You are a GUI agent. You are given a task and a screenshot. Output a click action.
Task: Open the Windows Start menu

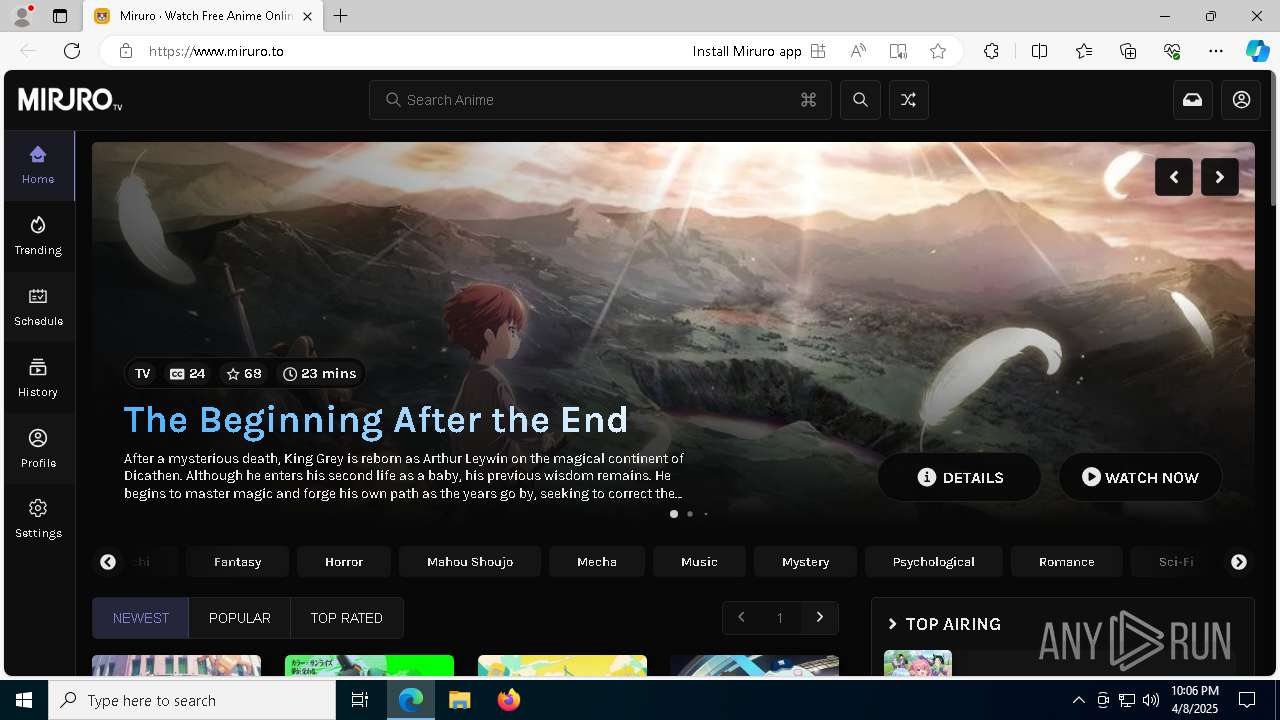click(24, 700)
